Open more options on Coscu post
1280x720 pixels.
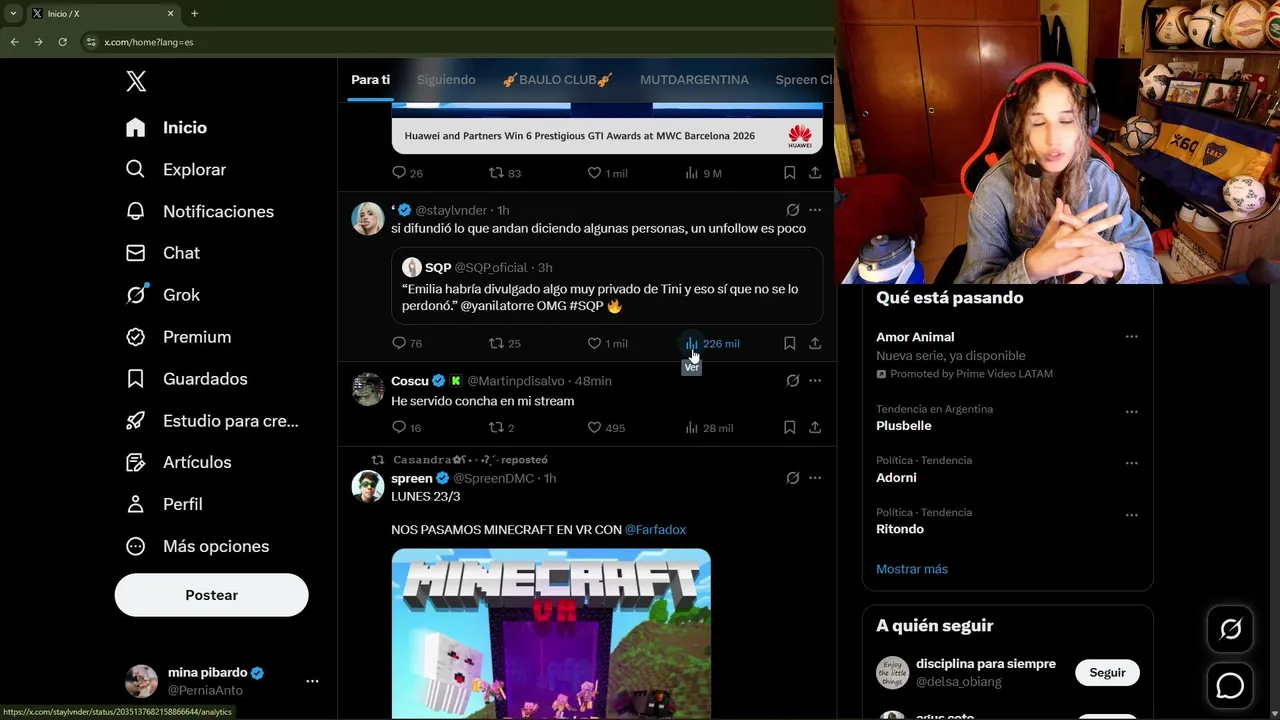click(815, 381)
